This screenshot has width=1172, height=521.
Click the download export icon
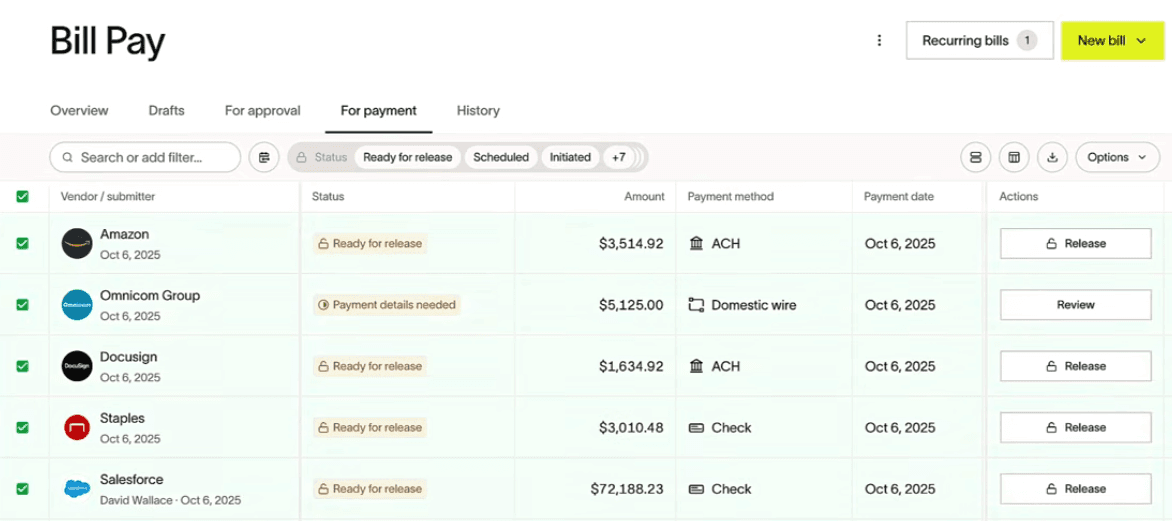click(1052, 158)
